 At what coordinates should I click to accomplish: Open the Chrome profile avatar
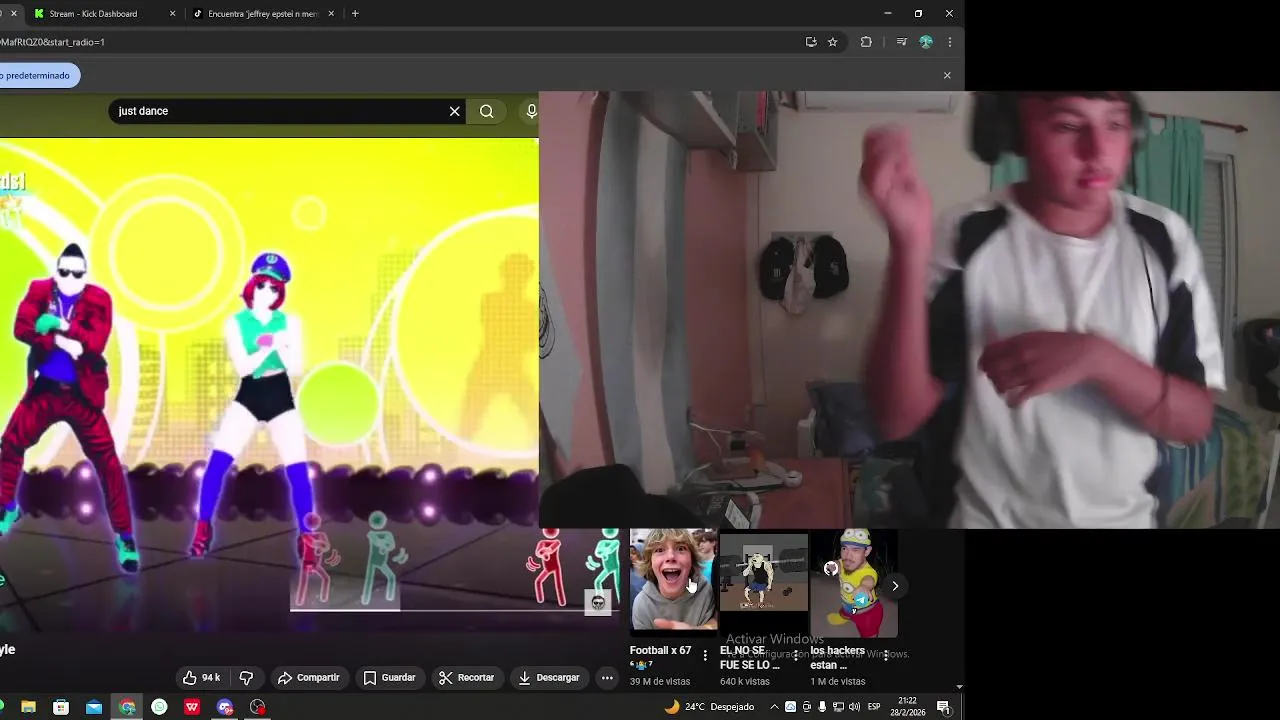tap(926, 42)
